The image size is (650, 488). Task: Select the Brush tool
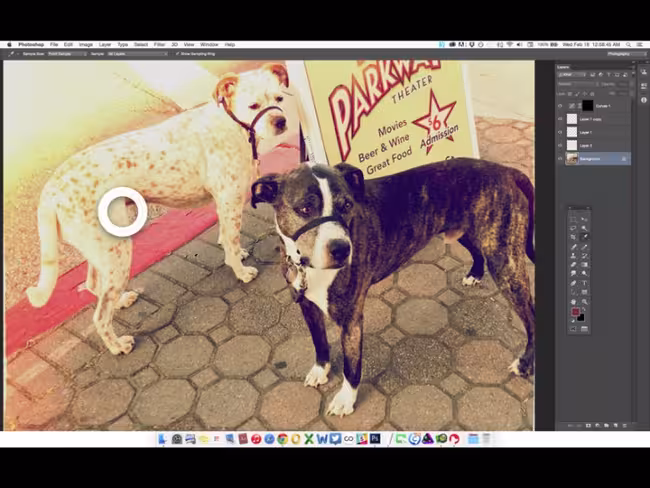(584, 248)
